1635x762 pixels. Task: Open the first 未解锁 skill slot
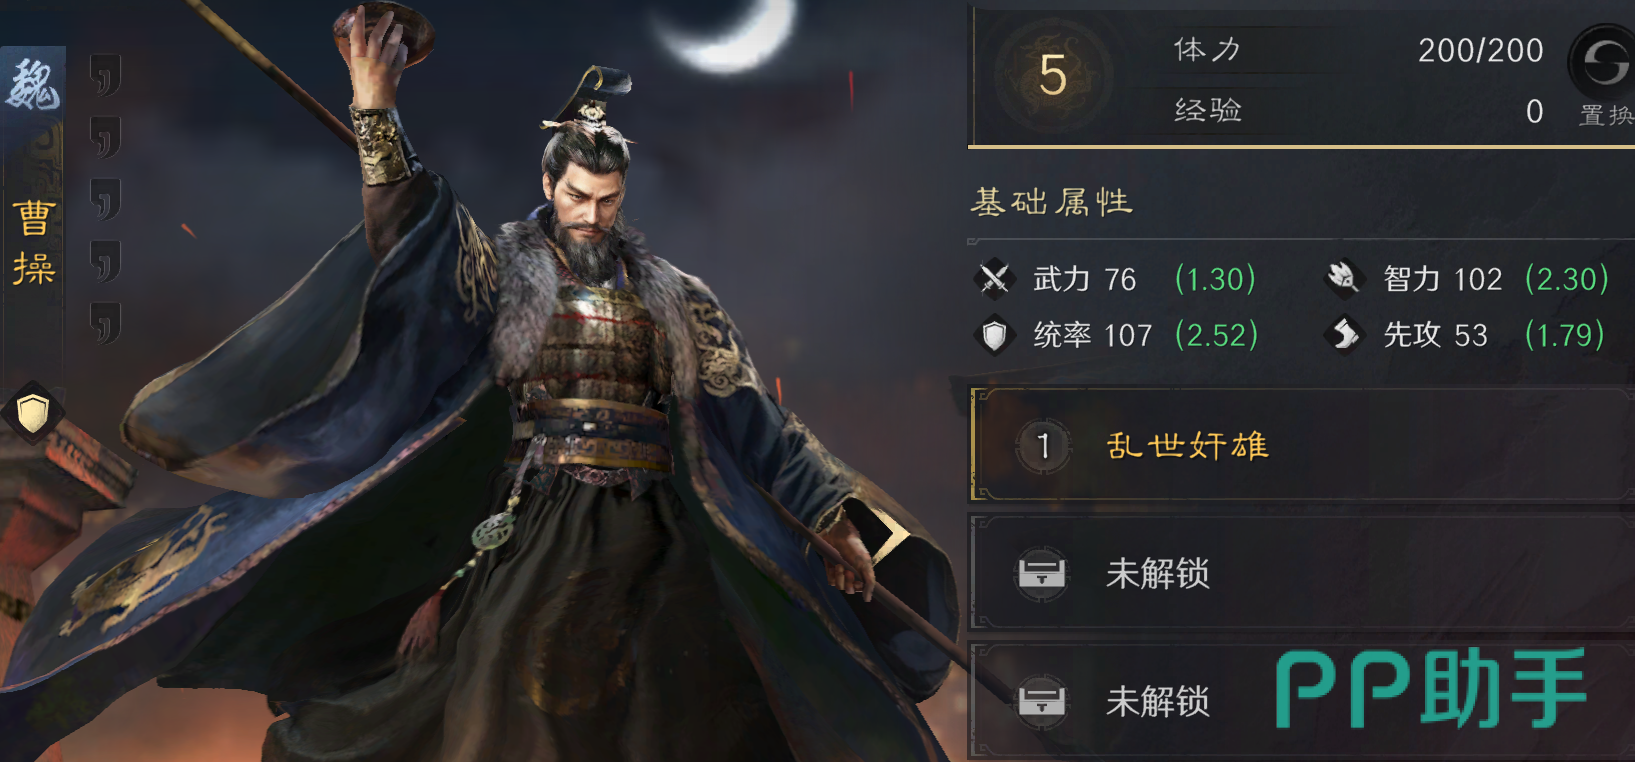coord(1302,573)
